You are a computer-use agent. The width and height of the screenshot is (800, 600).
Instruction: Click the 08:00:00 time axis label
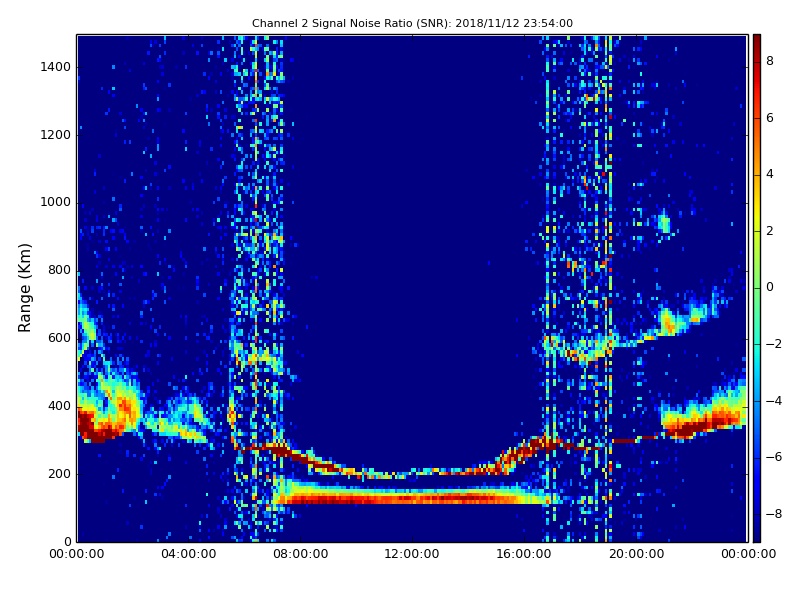(301, 554)
